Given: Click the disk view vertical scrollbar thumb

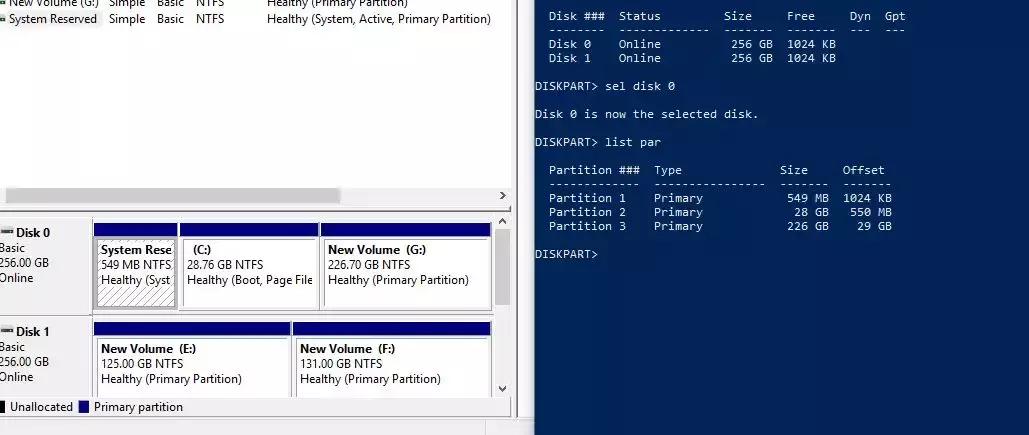Looking at the screenshot, I should point(503,267).
